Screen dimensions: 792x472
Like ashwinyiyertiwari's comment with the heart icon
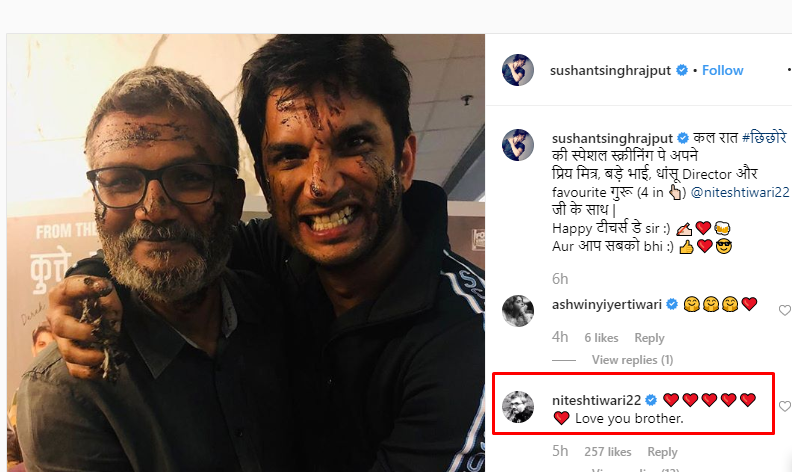(784, 311)
